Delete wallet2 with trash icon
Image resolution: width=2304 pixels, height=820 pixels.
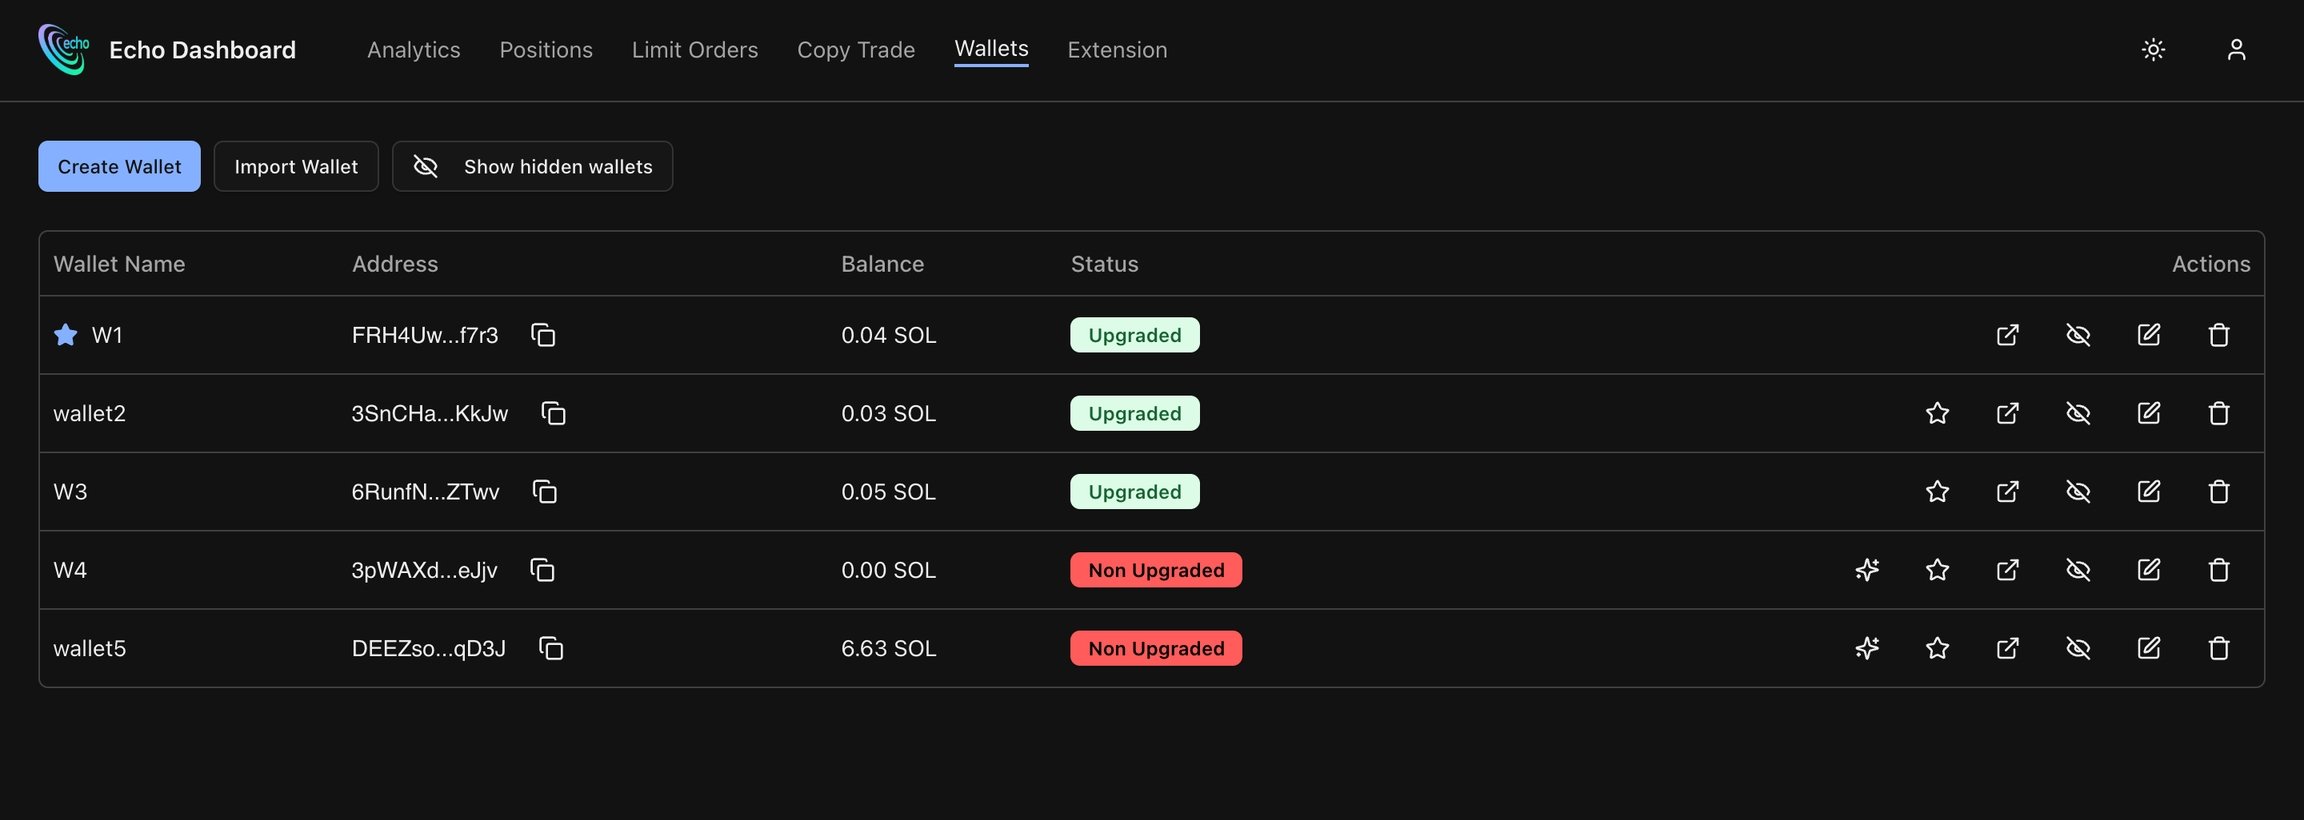click(2219, 413)
